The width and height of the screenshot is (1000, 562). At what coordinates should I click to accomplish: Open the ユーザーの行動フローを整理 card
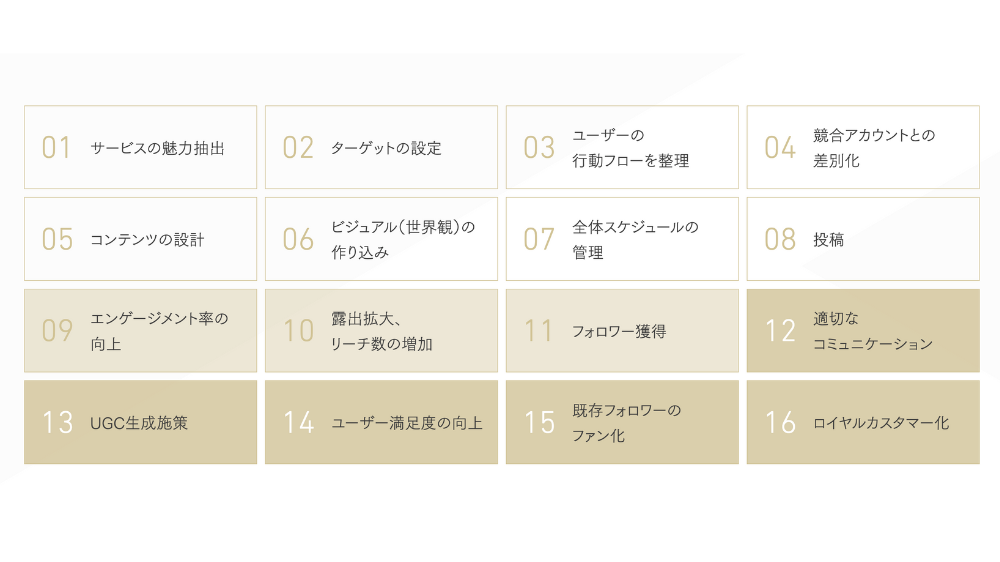click(x=622, y=148)
